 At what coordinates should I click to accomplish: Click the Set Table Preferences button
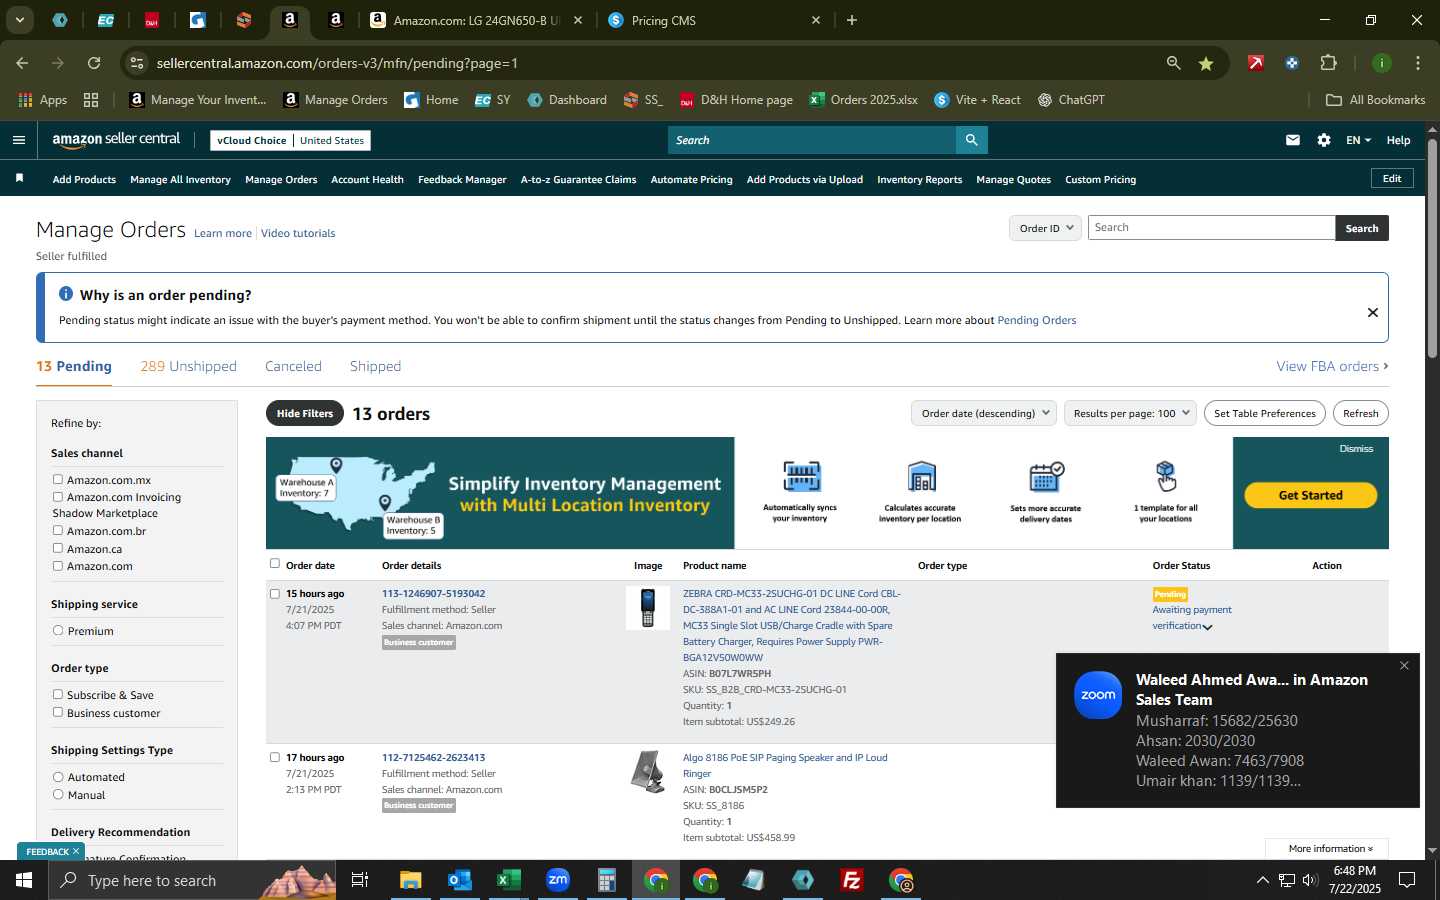[1265, 413]
